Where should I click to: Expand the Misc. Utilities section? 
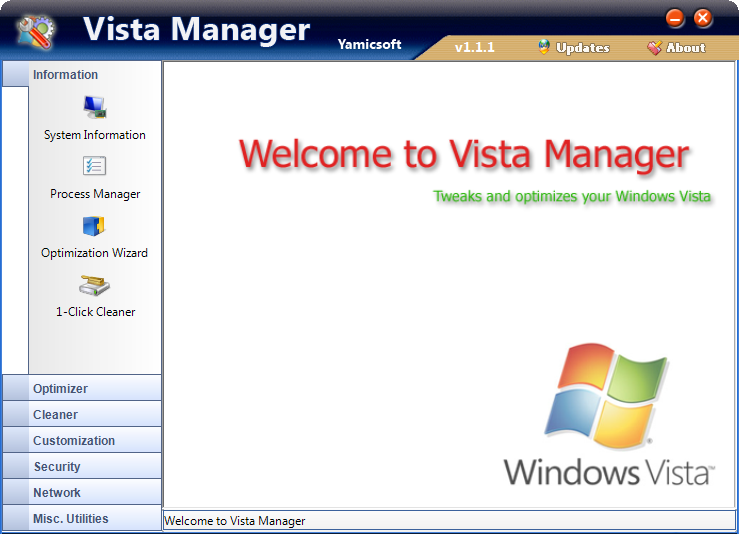[x=82, y=518]
